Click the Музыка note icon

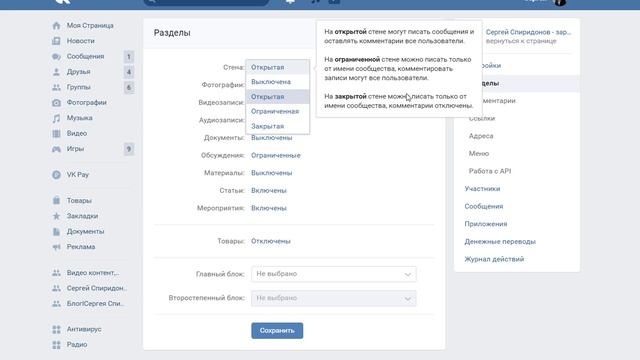click(56, 118)
